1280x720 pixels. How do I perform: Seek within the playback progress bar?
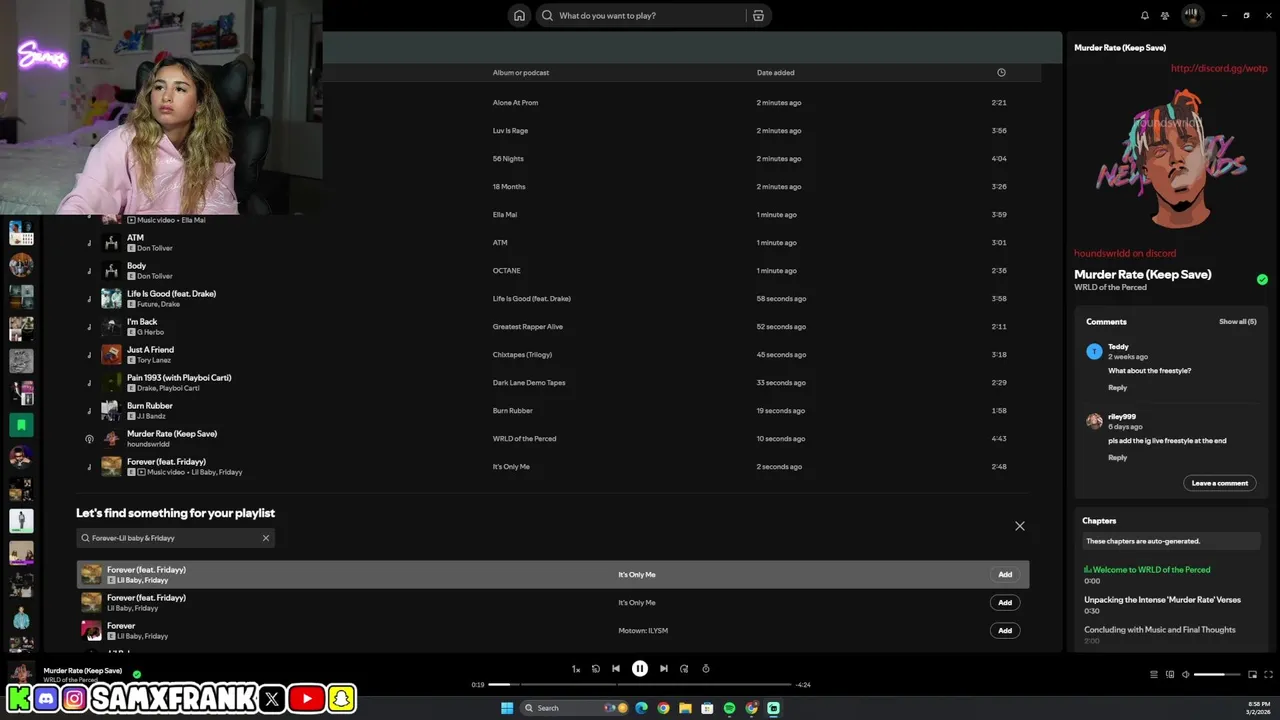[x=640, y=684]
